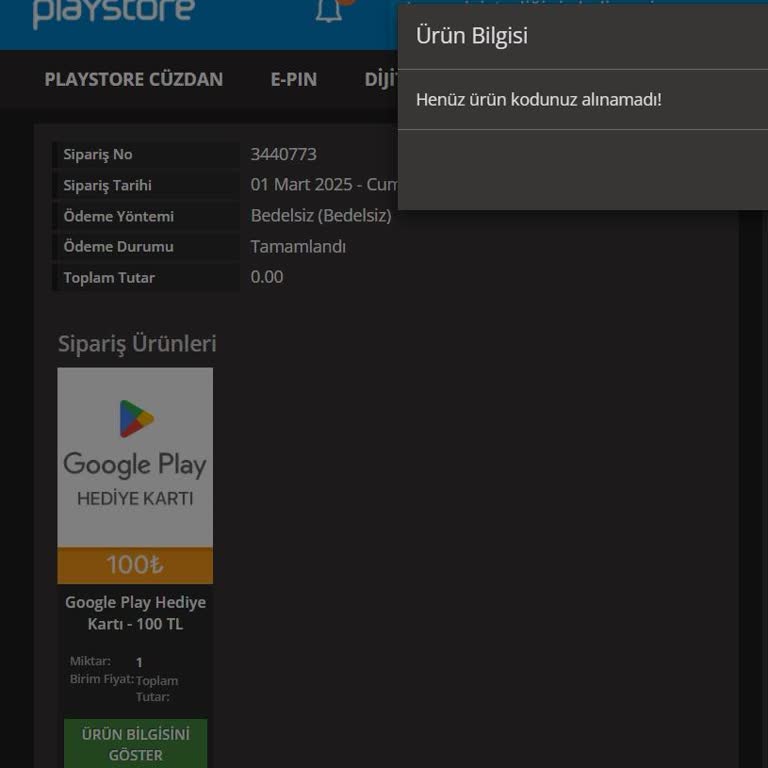768x768 pixels.
Task: Click Bedelsiz (Bedelsiz) payment value
Action: [x=321, y=216]
